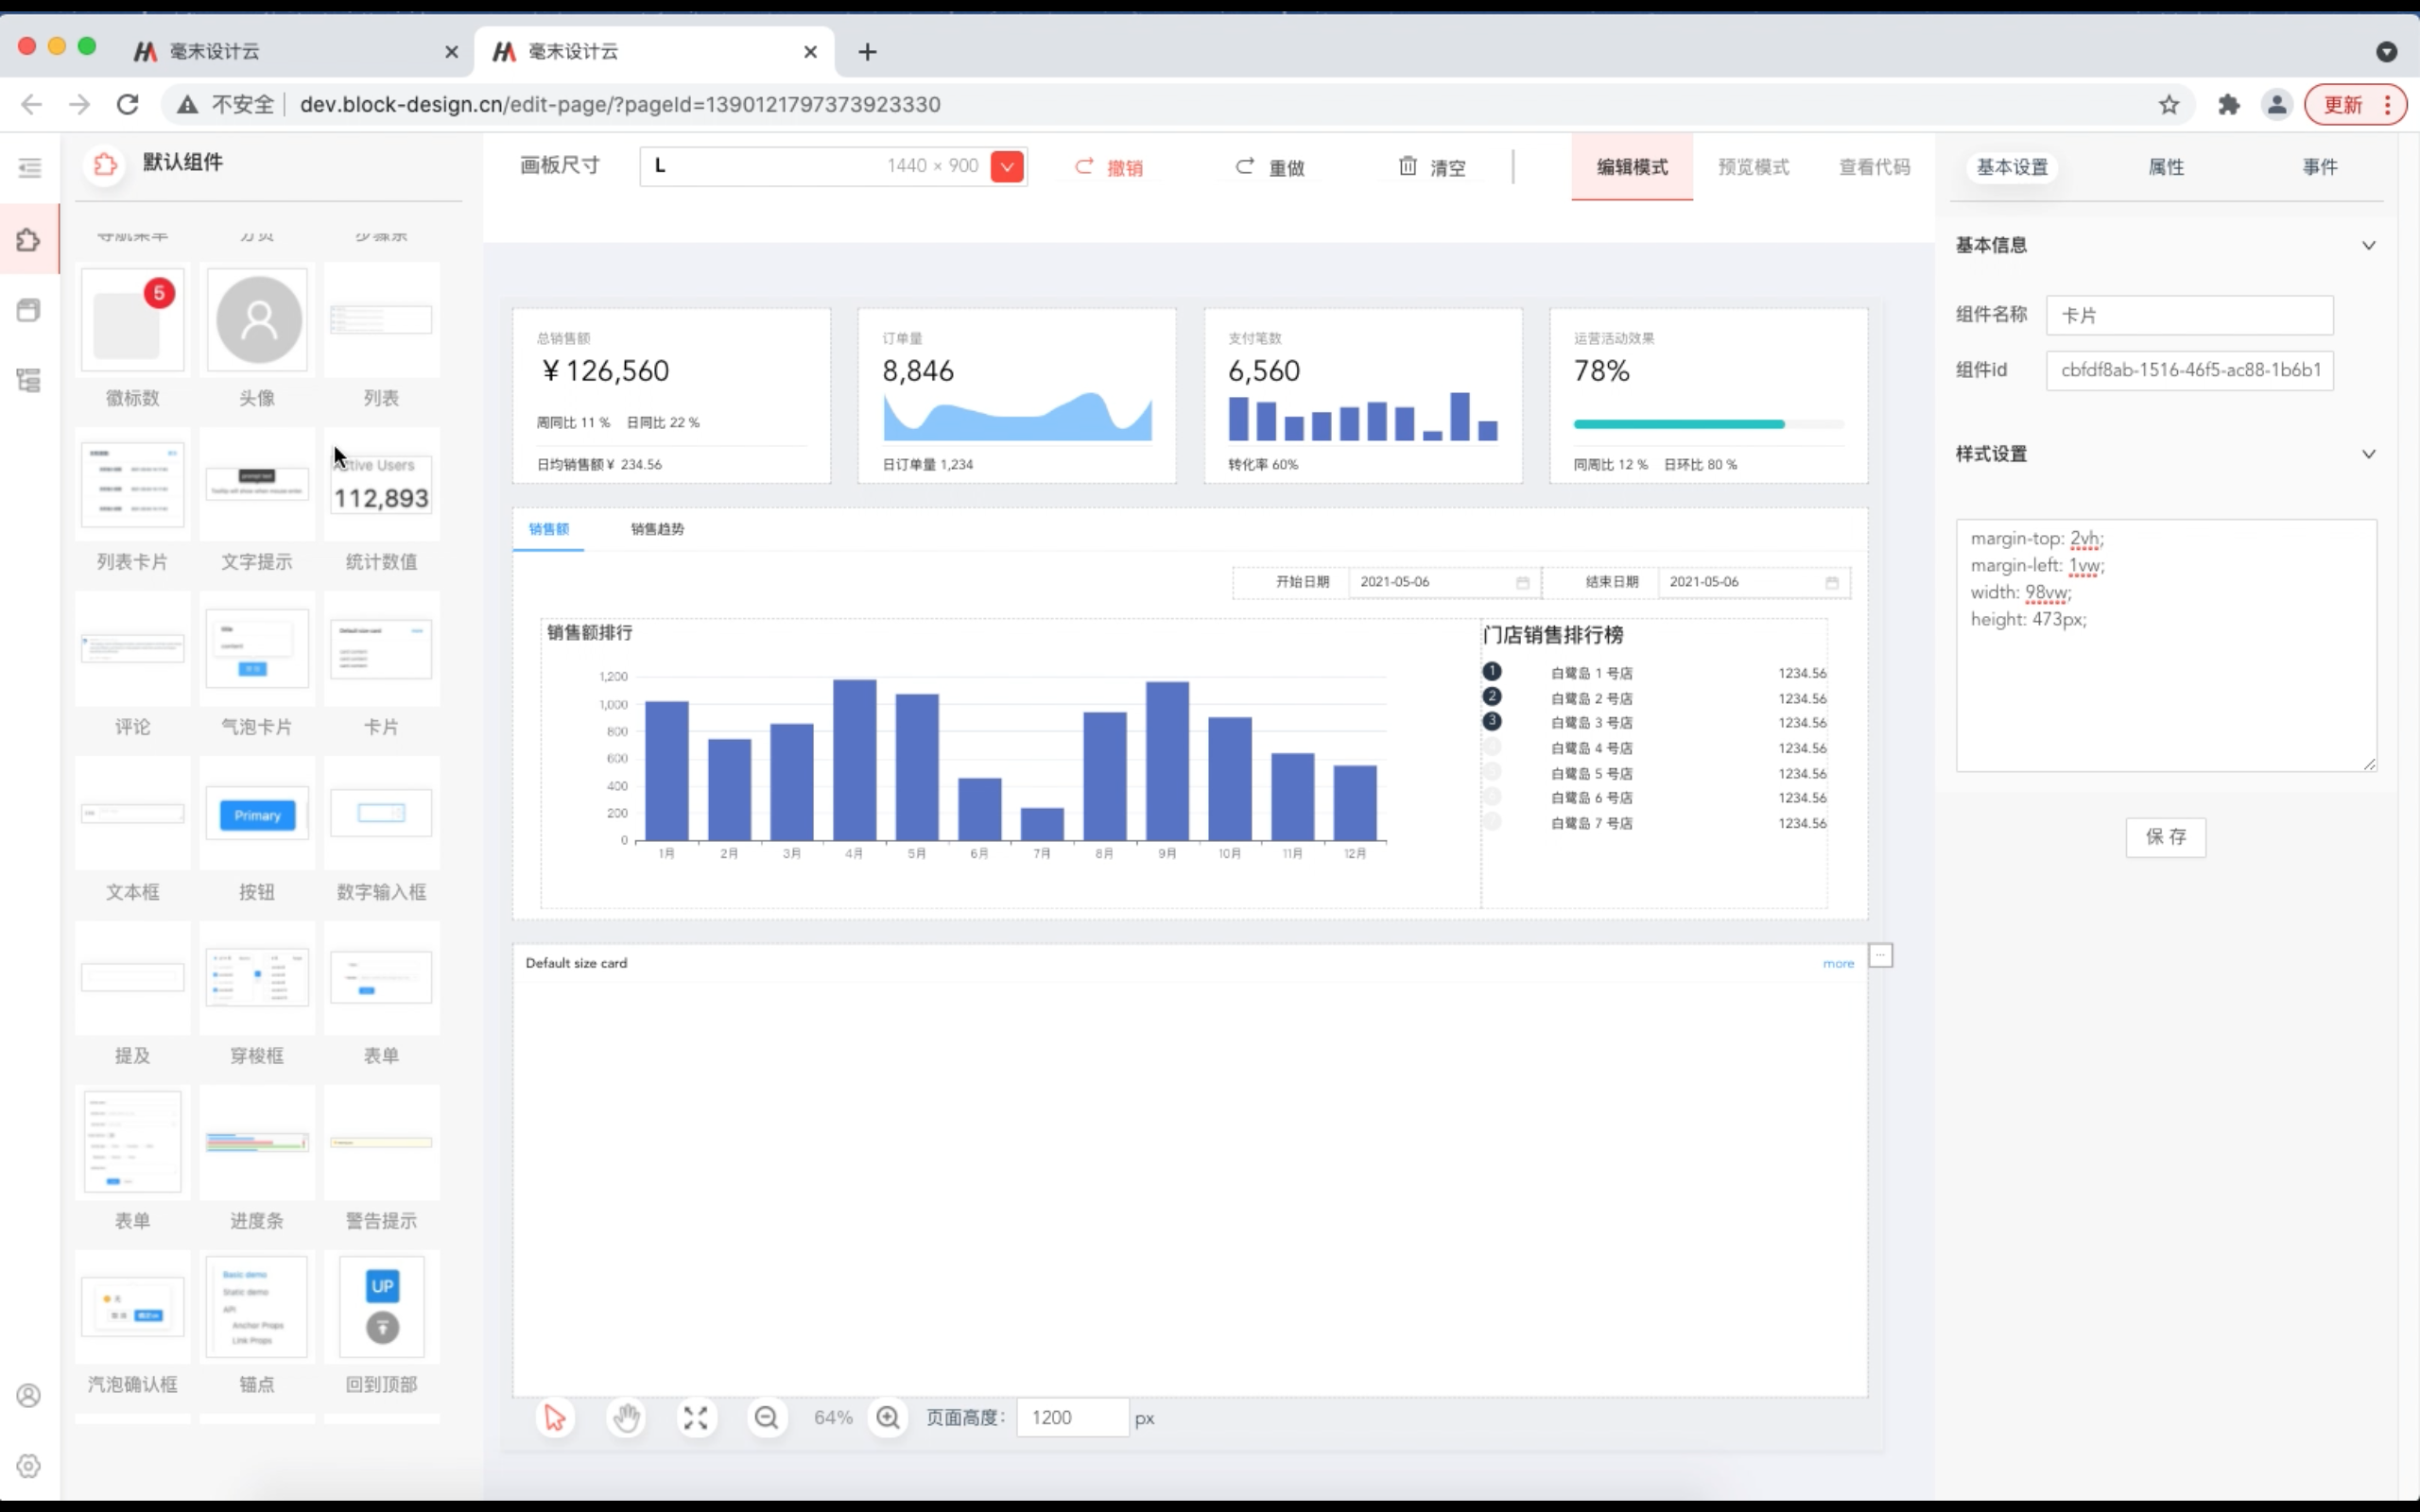The image size is (2420, 1512).
Task: Open the canvas size dropdown
Action: tap(1007, 167)
